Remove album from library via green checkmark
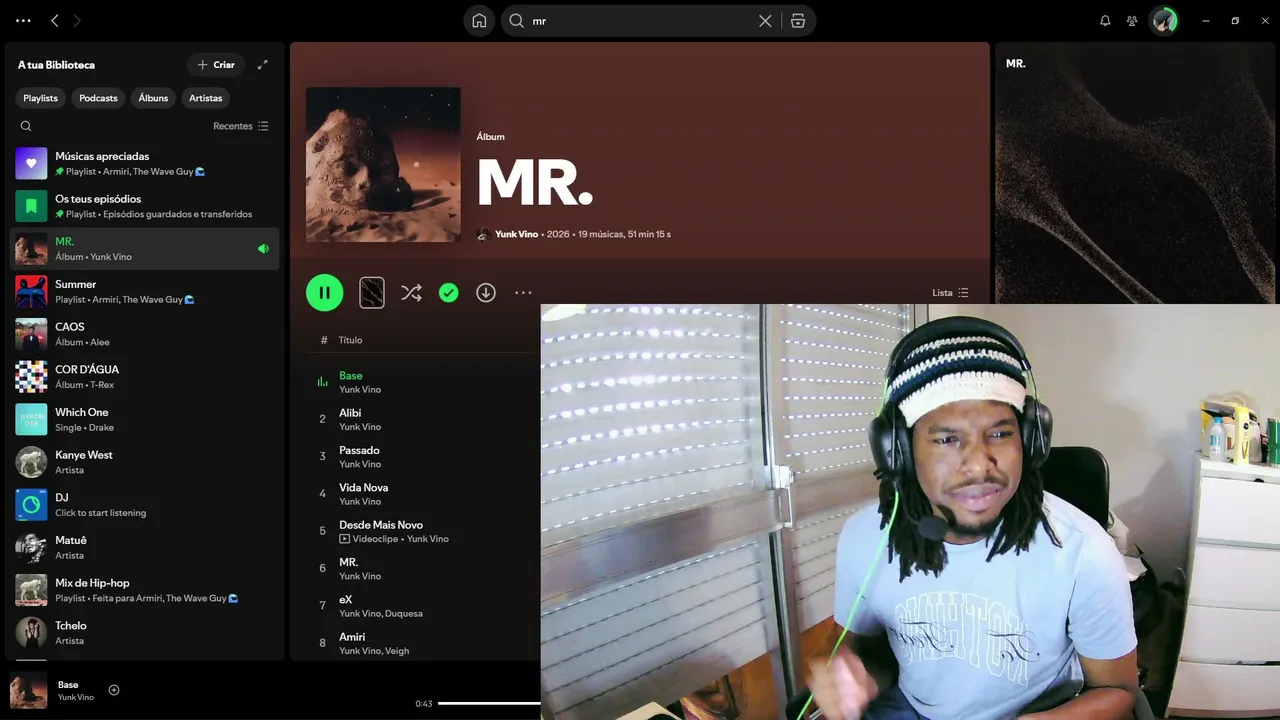 click(x=449, y=293)
